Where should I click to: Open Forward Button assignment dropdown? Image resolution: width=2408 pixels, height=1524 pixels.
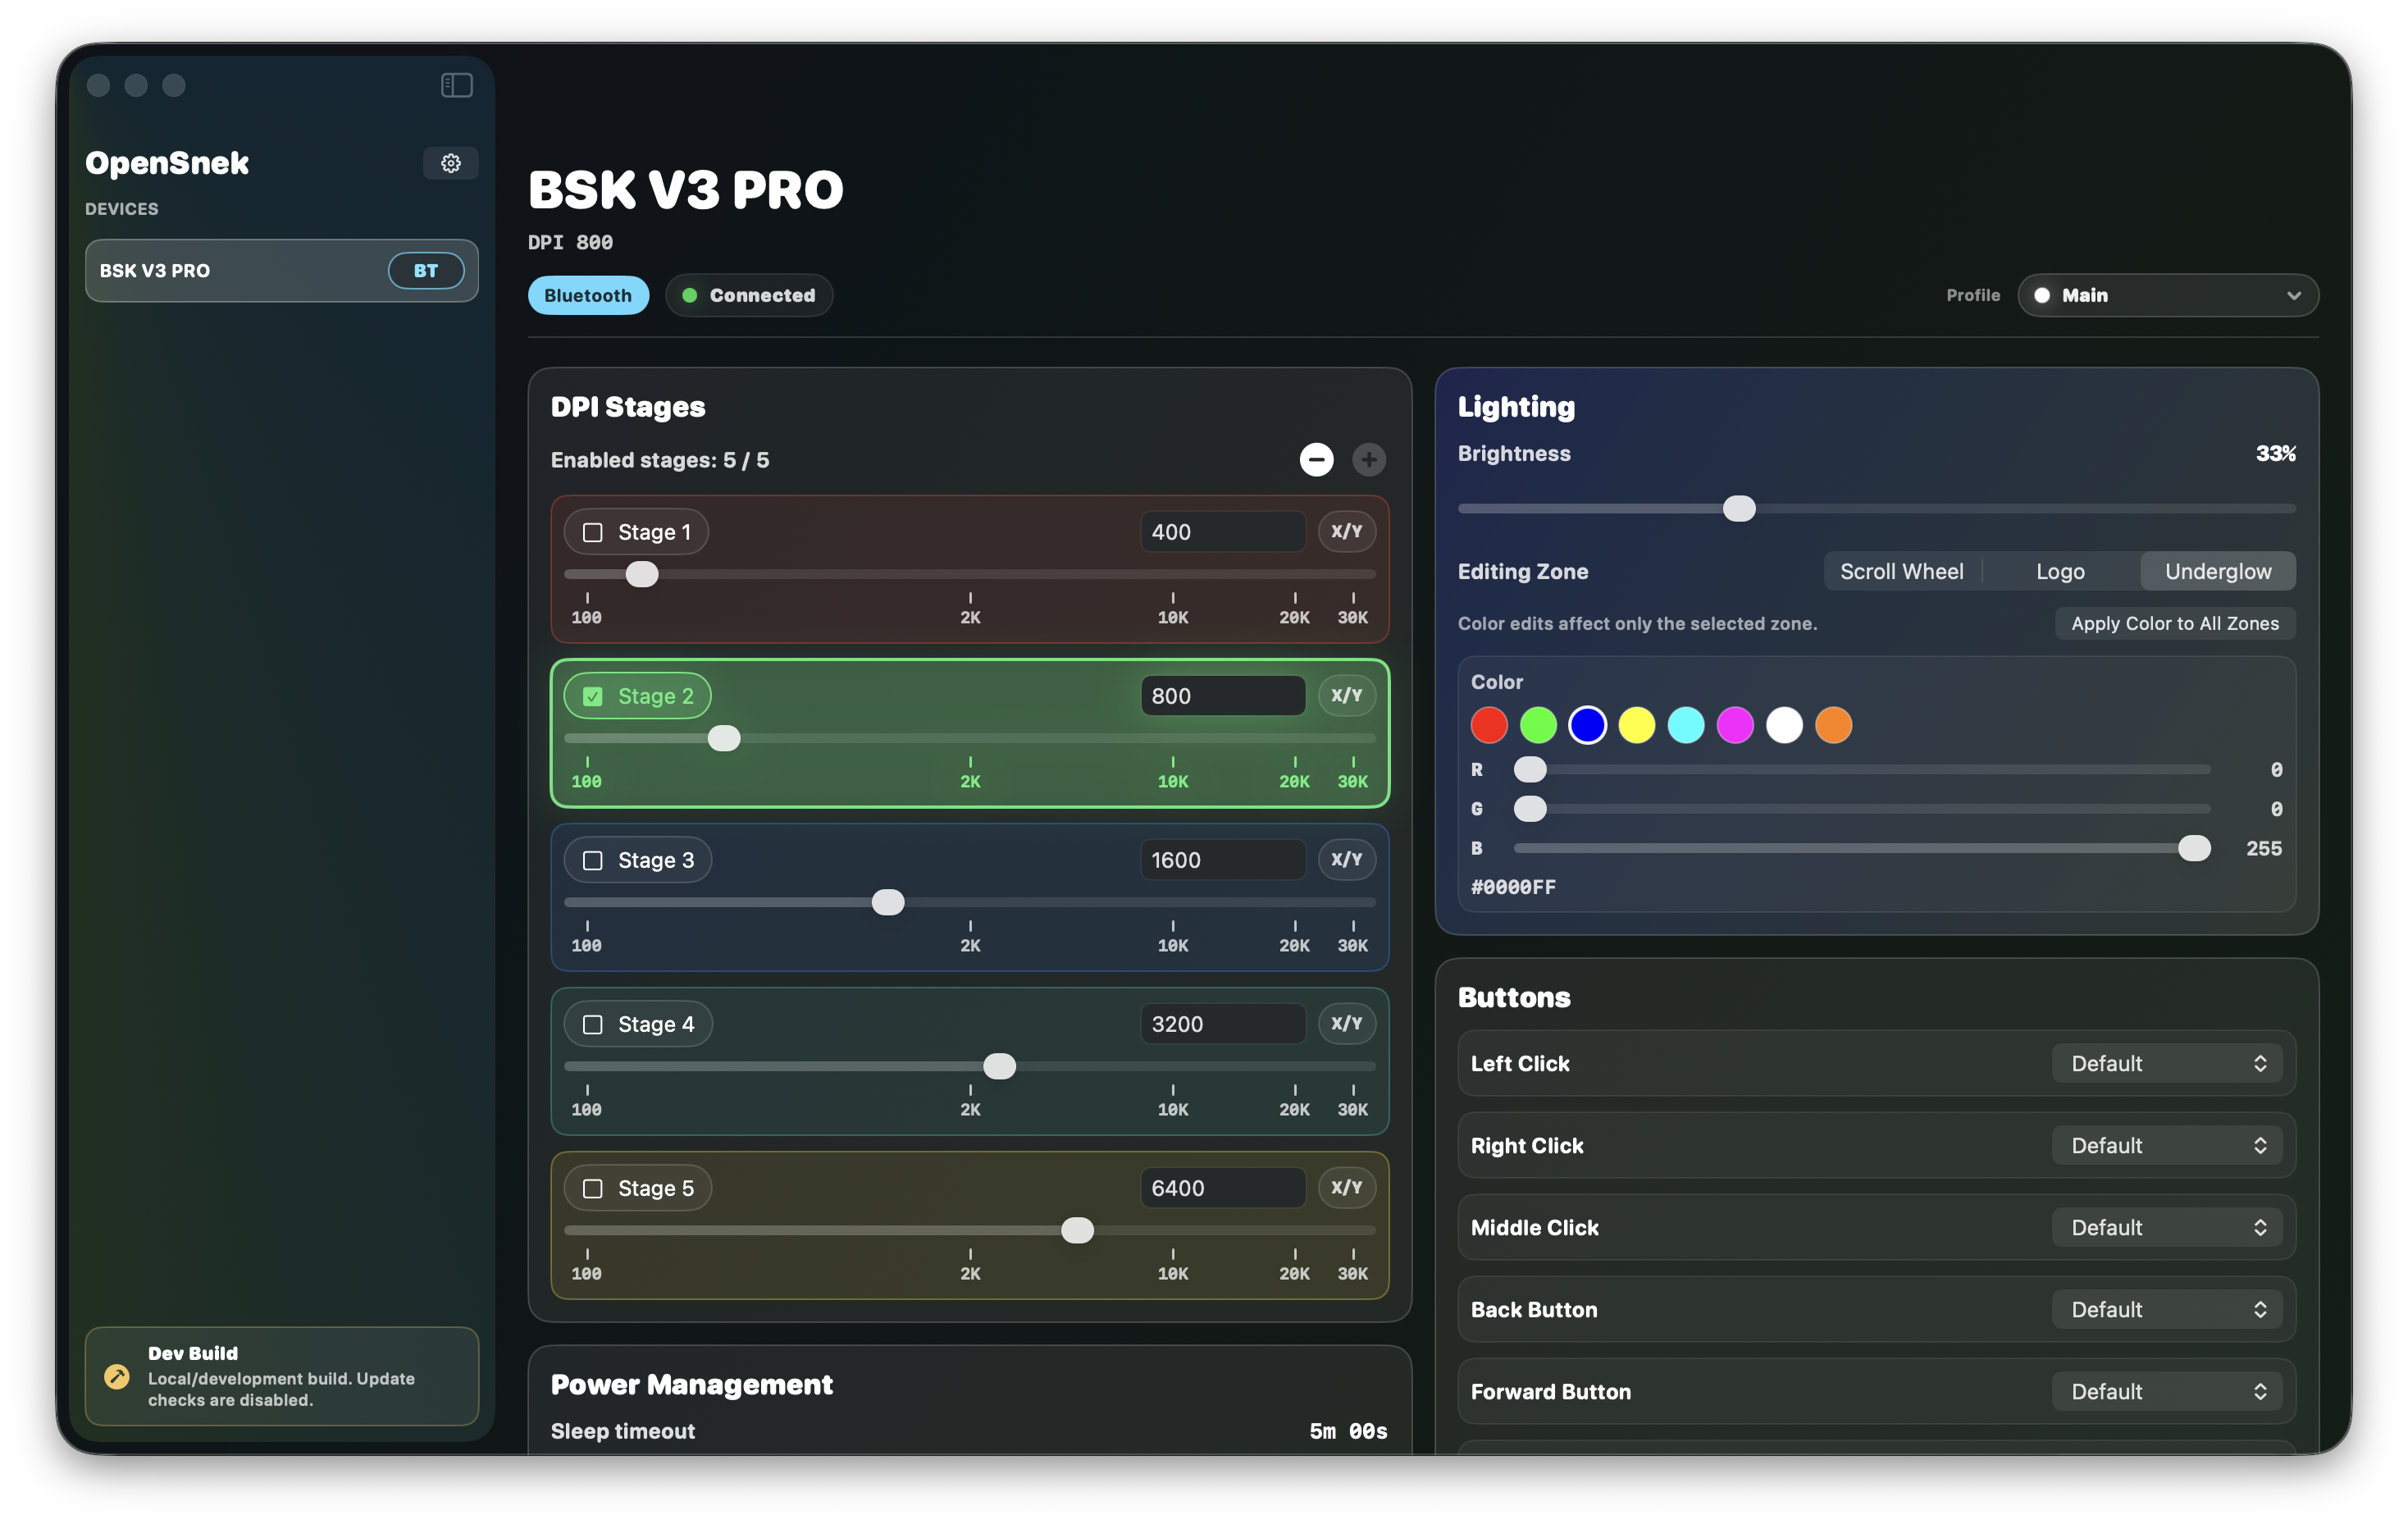(x=2167, y=1391)
